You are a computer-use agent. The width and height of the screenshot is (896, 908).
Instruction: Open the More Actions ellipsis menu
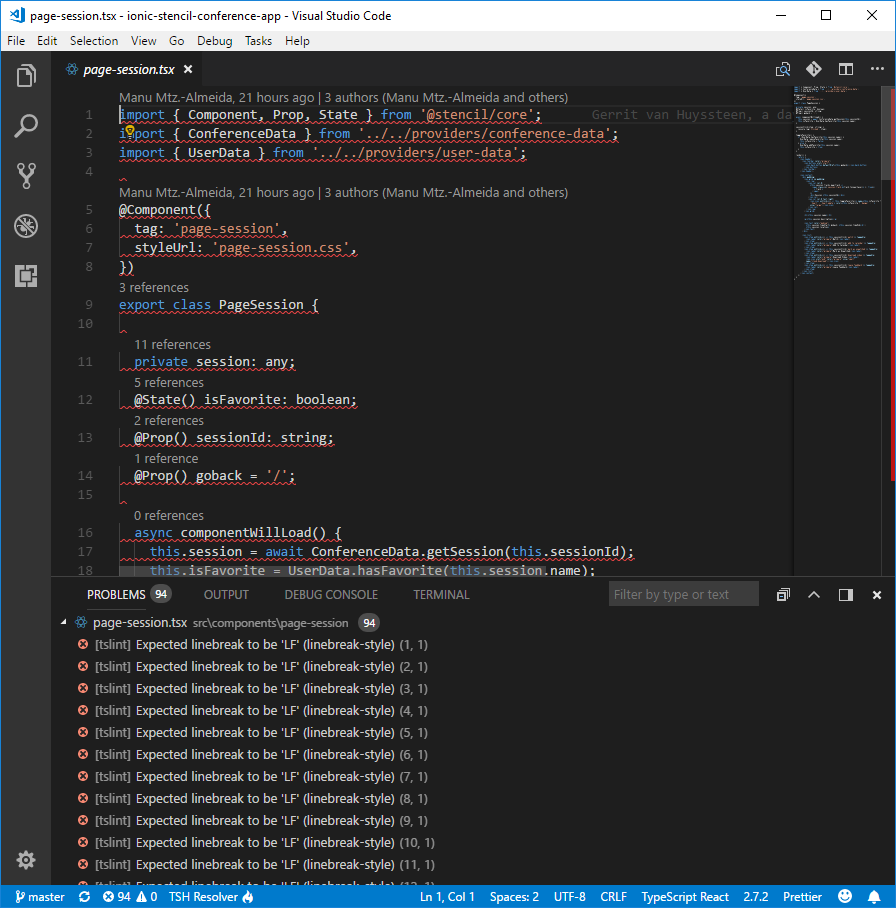point(877,69)
